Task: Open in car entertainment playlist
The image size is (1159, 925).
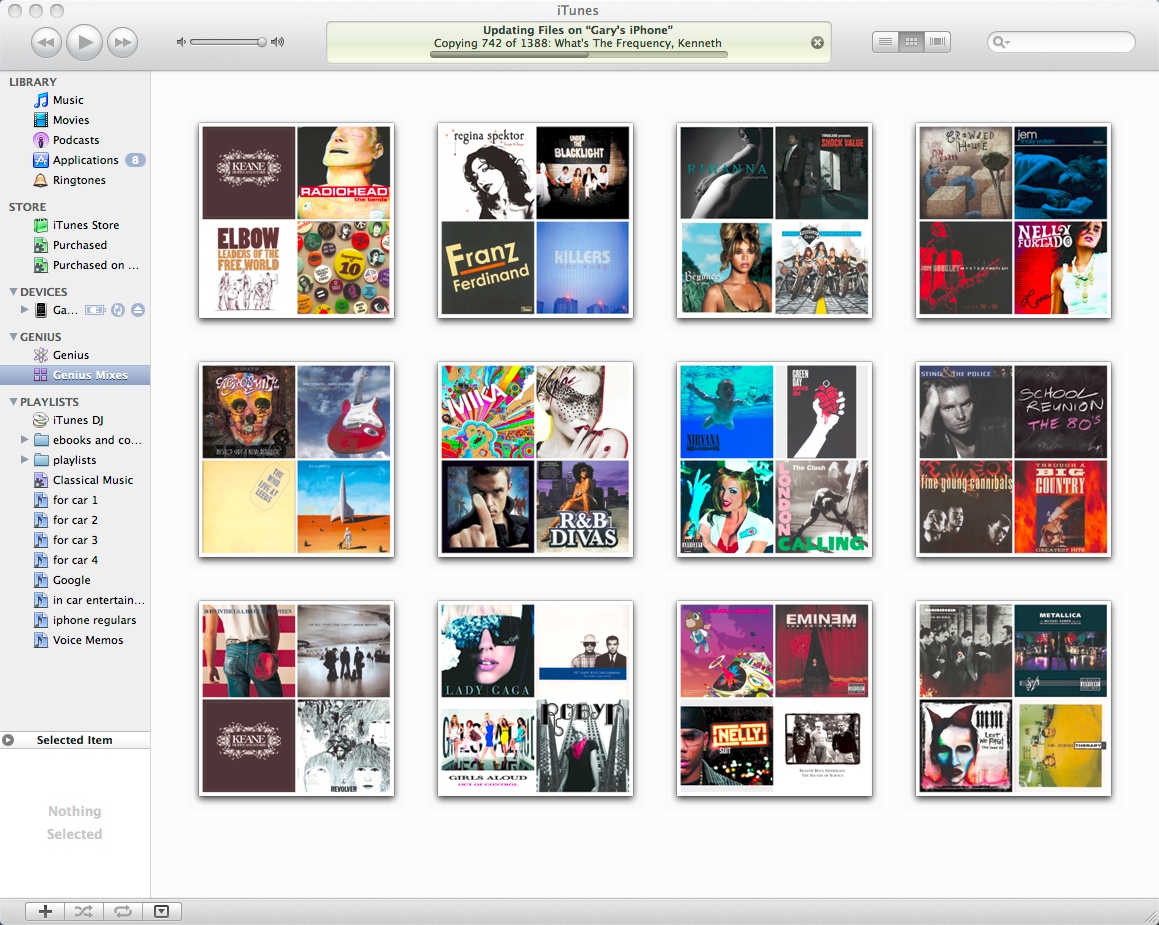Action: coord(98,600)
